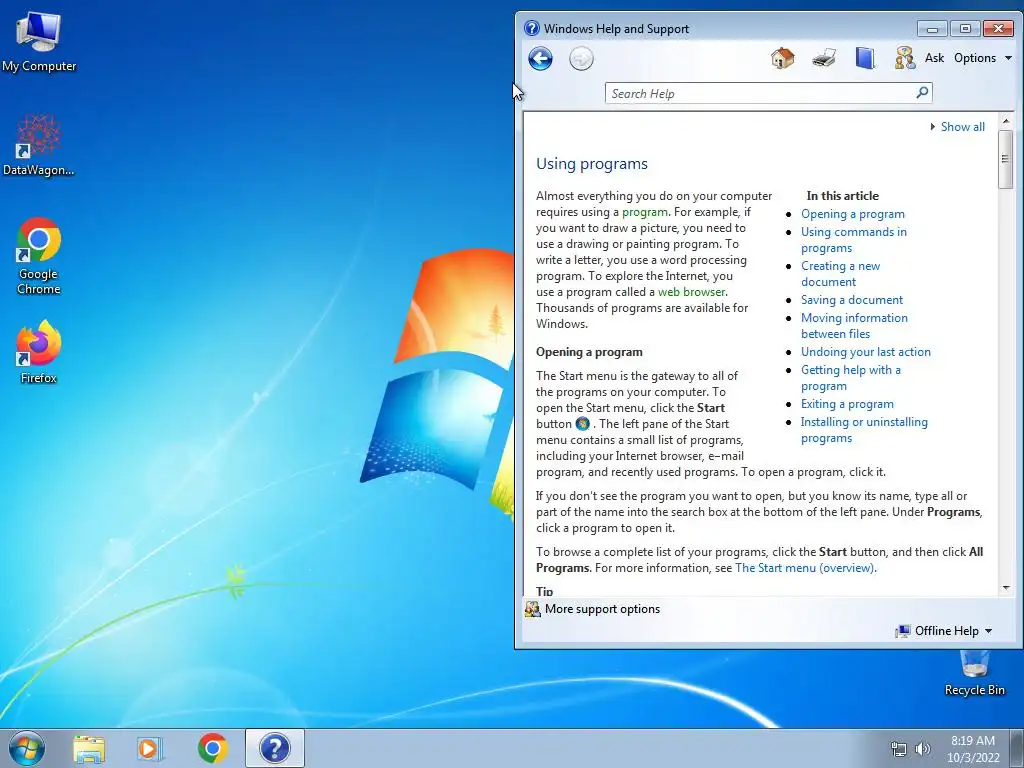Screen dimensions: 1024x768
Task: Close the Help and Support window
Action: pyautogui.click(x=998, y=29)
